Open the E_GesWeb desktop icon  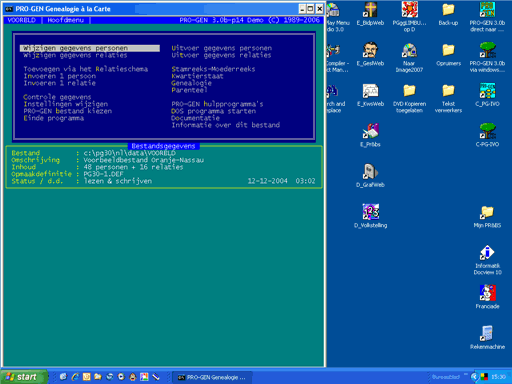click(x=370, y=54)
